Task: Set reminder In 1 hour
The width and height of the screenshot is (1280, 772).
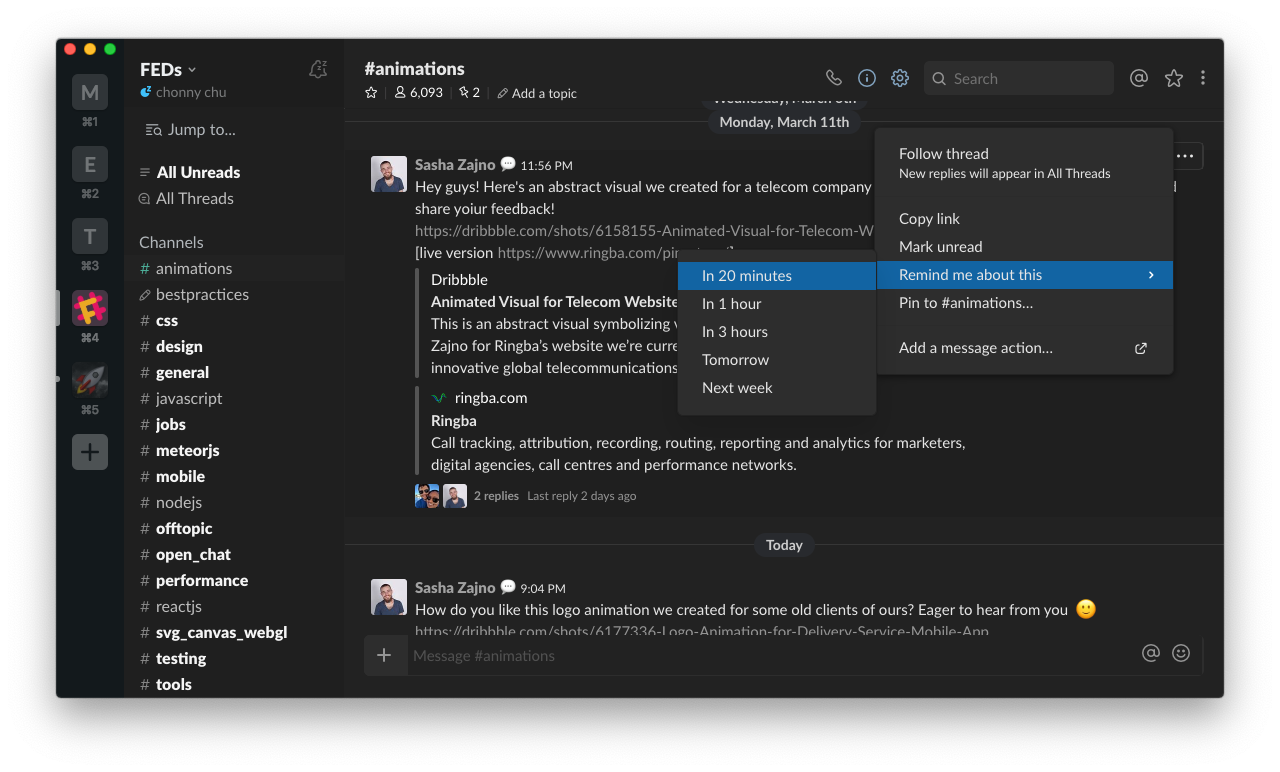Action: tap(777, 304)
